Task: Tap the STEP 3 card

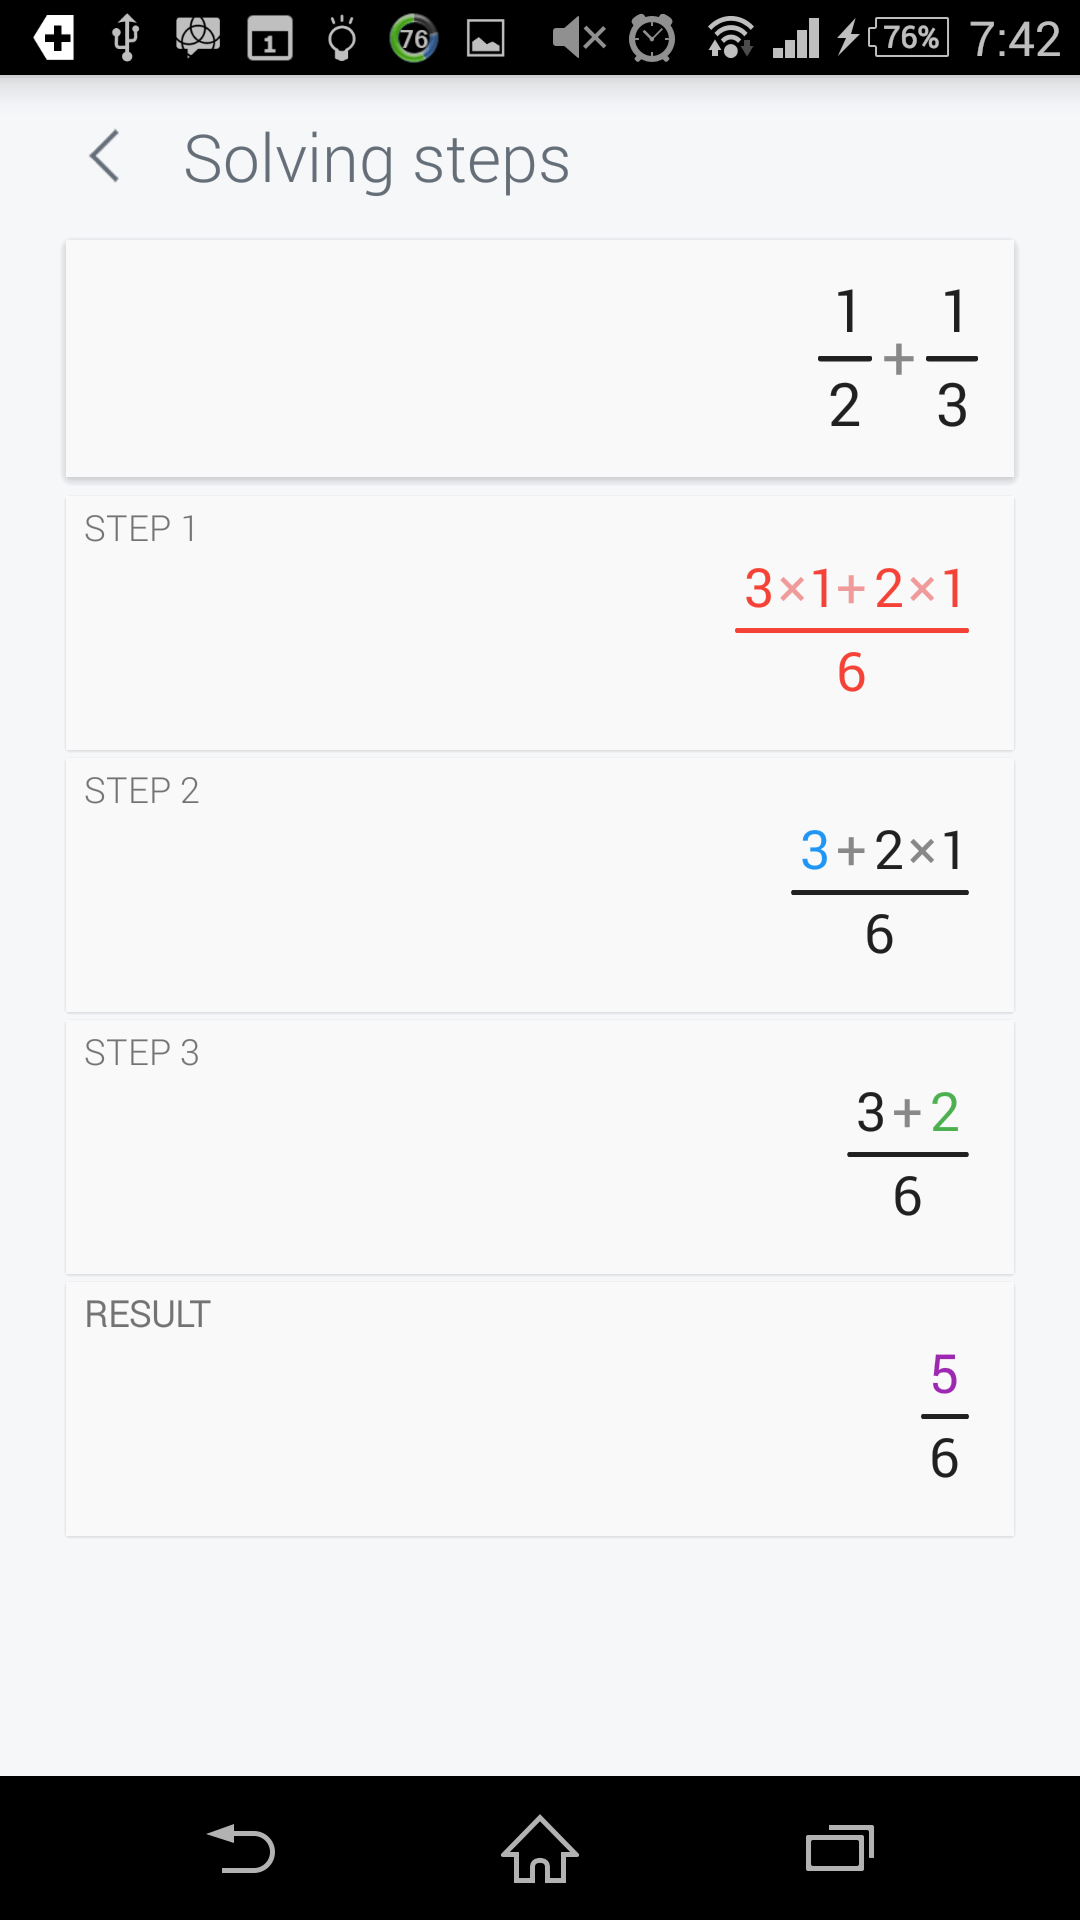Action: [540, 1147]
